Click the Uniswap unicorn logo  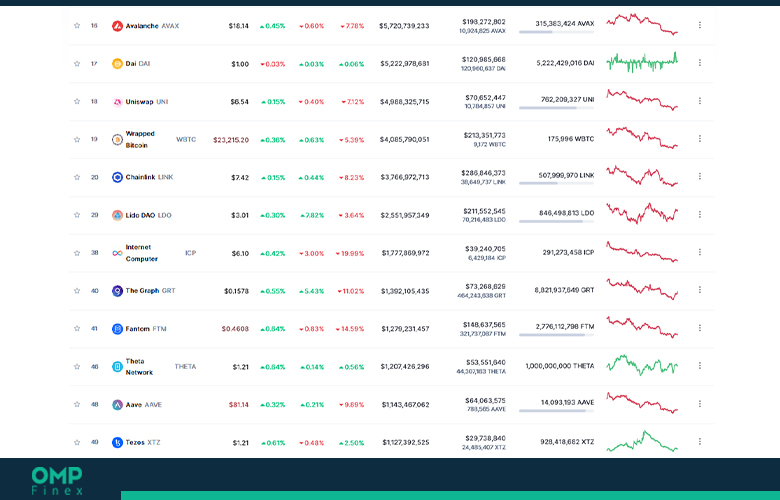(x=117, y=102)
